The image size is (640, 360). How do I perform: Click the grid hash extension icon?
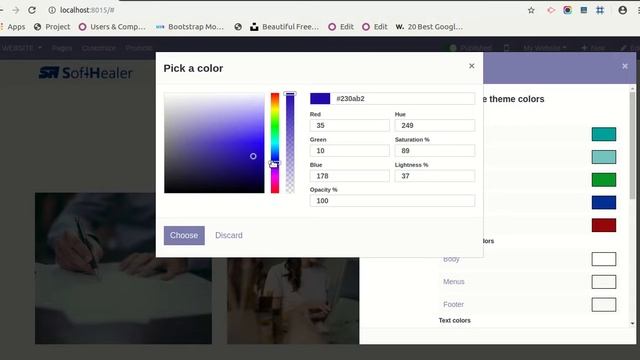pyautogui.click(x=600, y=10)
